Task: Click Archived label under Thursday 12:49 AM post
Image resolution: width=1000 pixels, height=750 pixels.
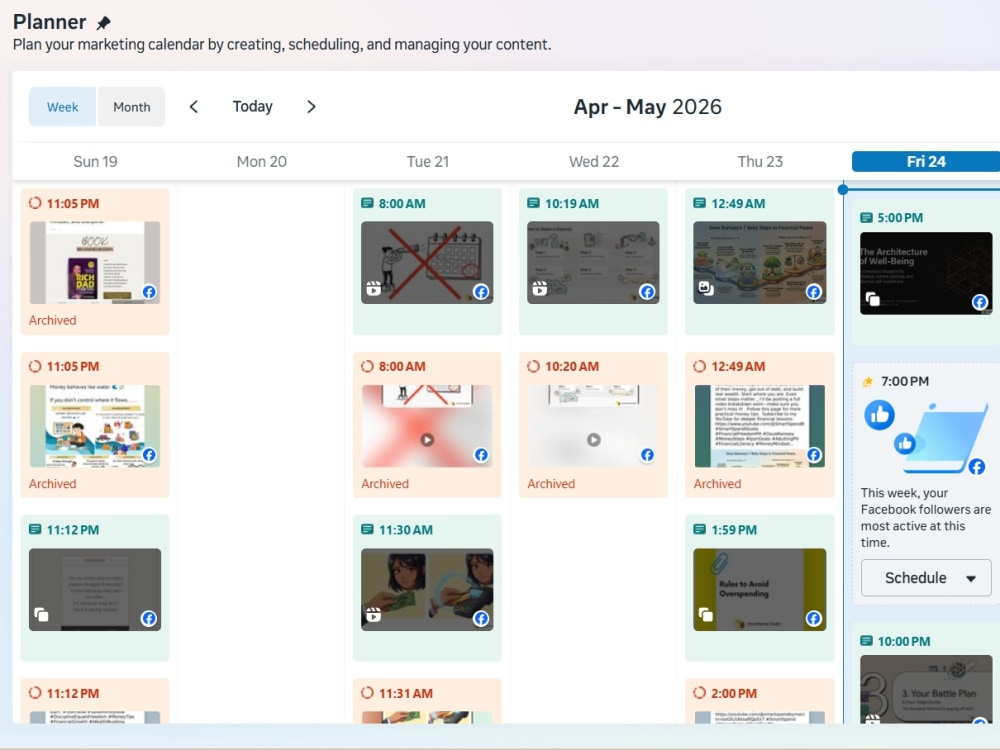Action: pyautogui.click(x=717, y=484)
